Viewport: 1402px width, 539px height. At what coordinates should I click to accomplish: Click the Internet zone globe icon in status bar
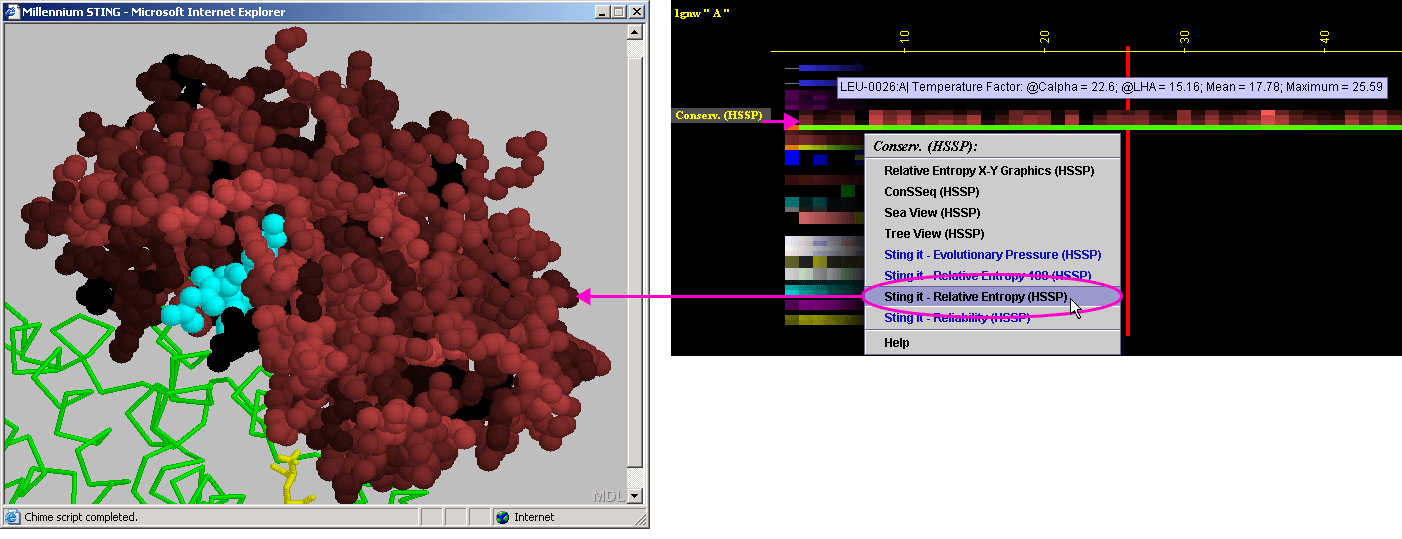point(502,517)
